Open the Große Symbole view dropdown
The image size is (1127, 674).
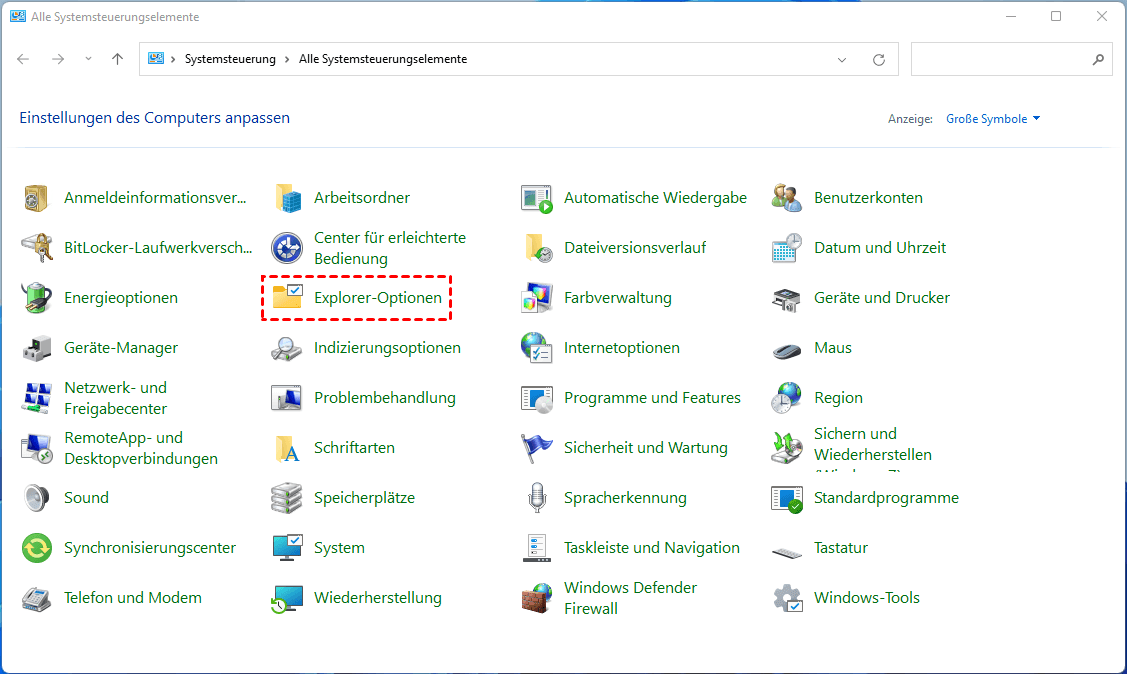[993, 119]
